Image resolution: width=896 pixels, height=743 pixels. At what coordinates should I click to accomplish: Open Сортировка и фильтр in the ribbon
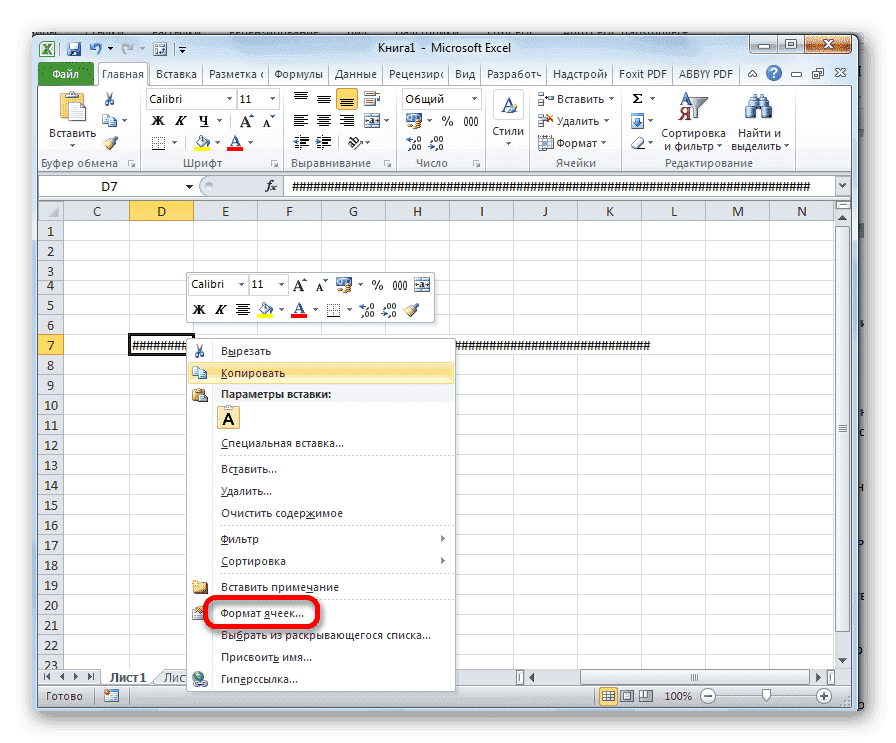click(x=694, y=120)
